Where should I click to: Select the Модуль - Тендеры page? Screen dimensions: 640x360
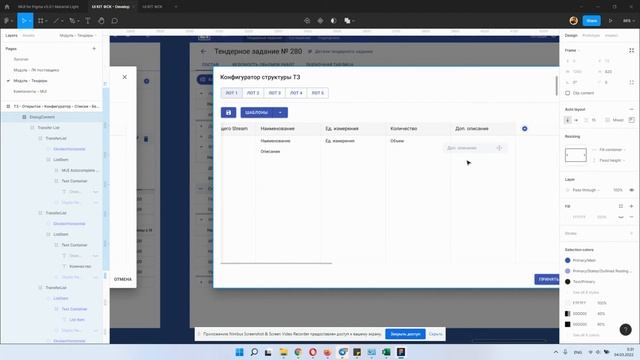coord(30,81)
